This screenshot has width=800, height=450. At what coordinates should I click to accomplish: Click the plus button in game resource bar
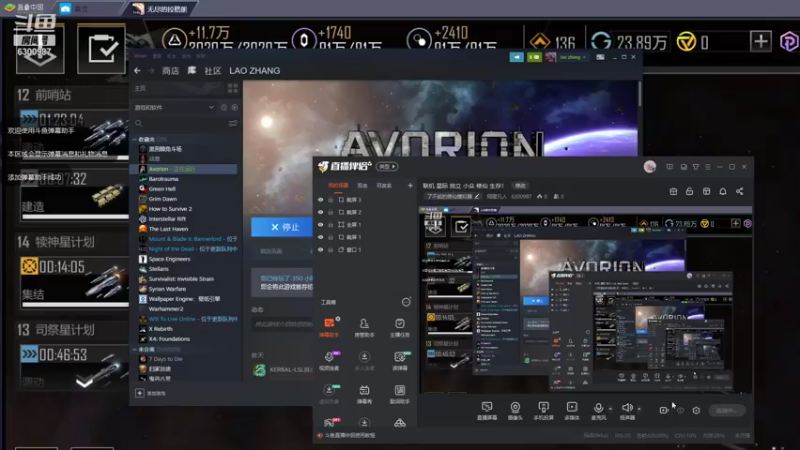pos(760,41)
